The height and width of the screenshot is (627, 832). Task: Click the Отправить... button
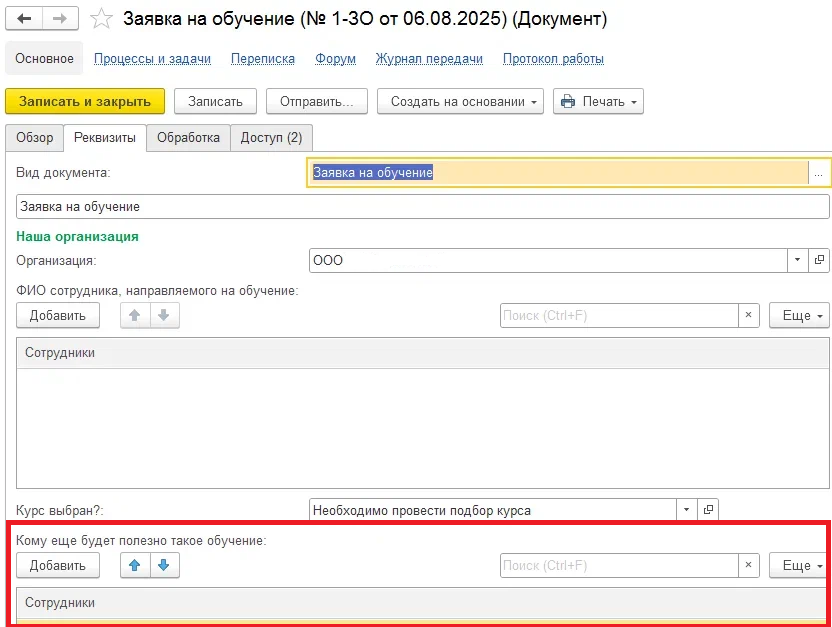click(x=317, y=101)
